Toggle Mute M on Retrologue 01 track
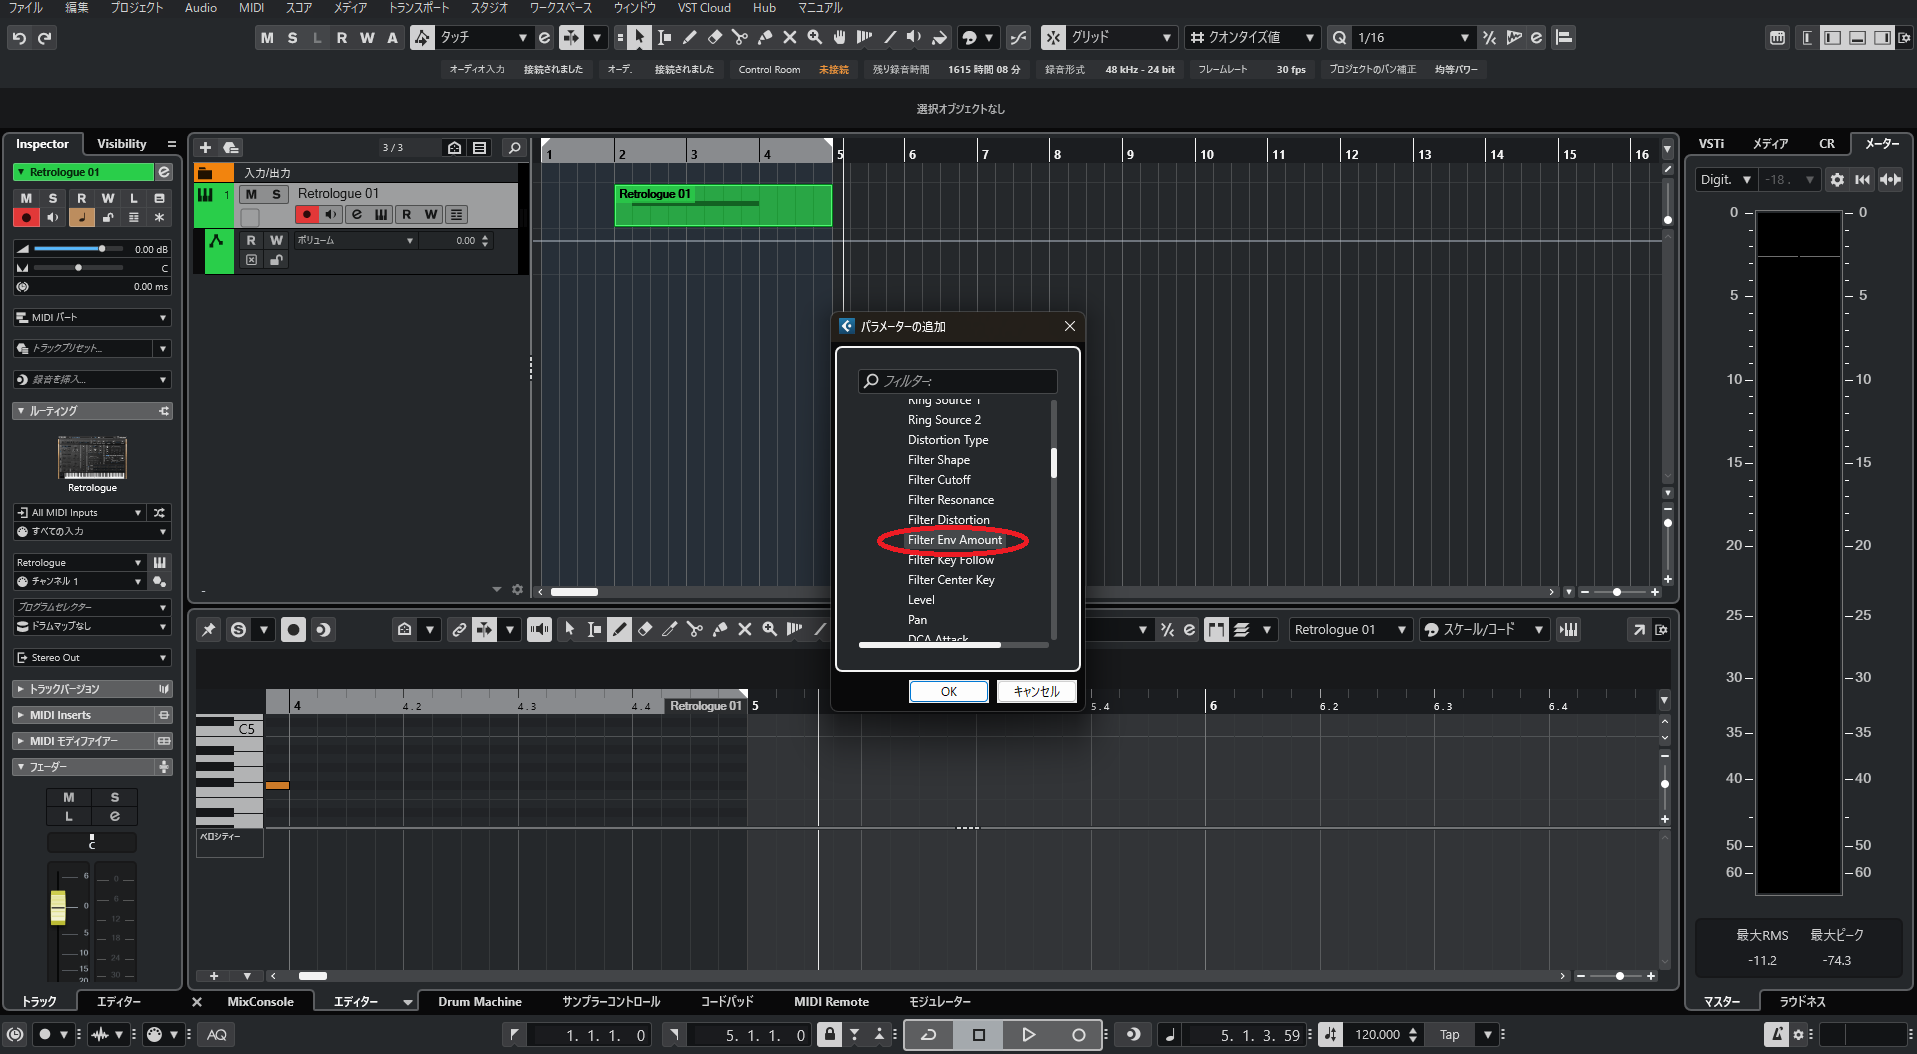 (x=251, y=194)
